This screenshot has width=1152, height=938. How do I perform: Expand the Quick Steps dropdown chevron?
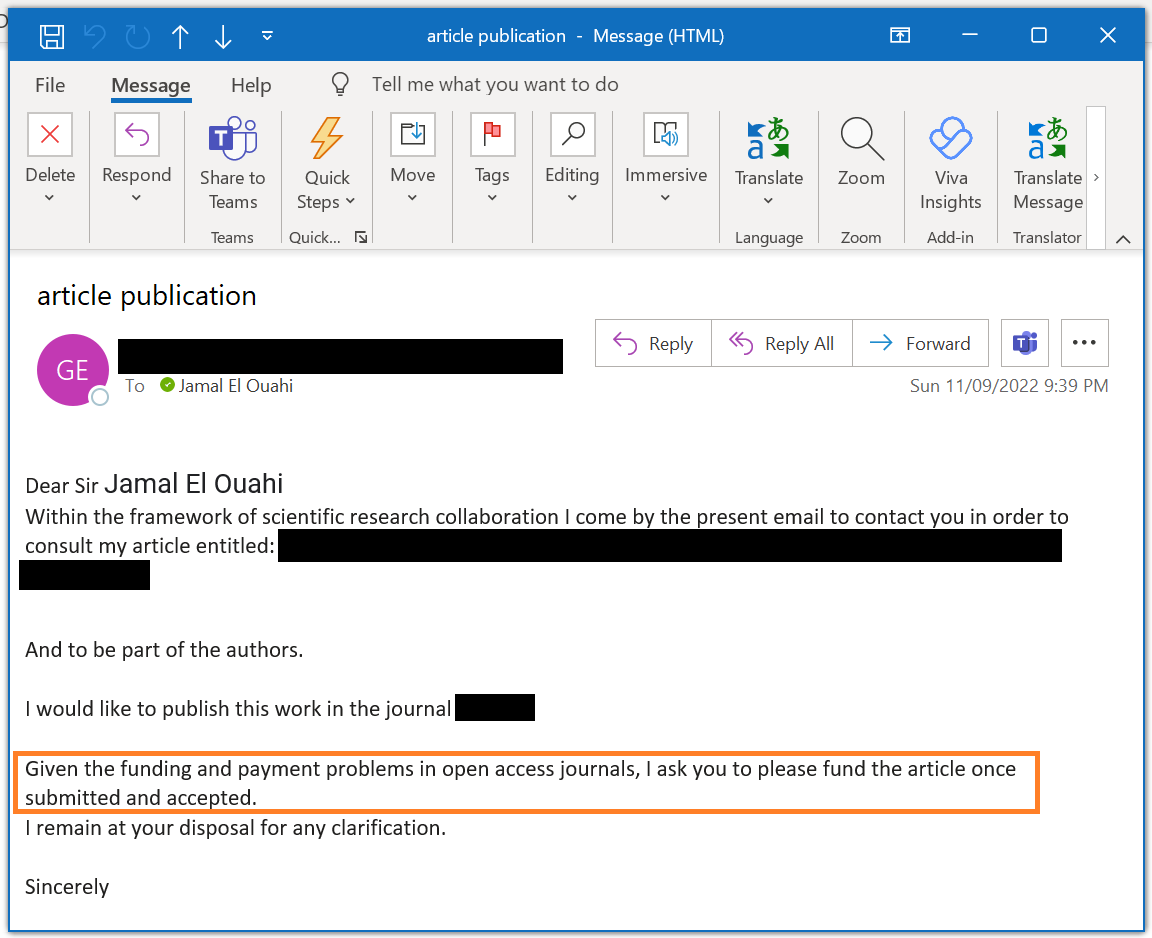[350, 201]
